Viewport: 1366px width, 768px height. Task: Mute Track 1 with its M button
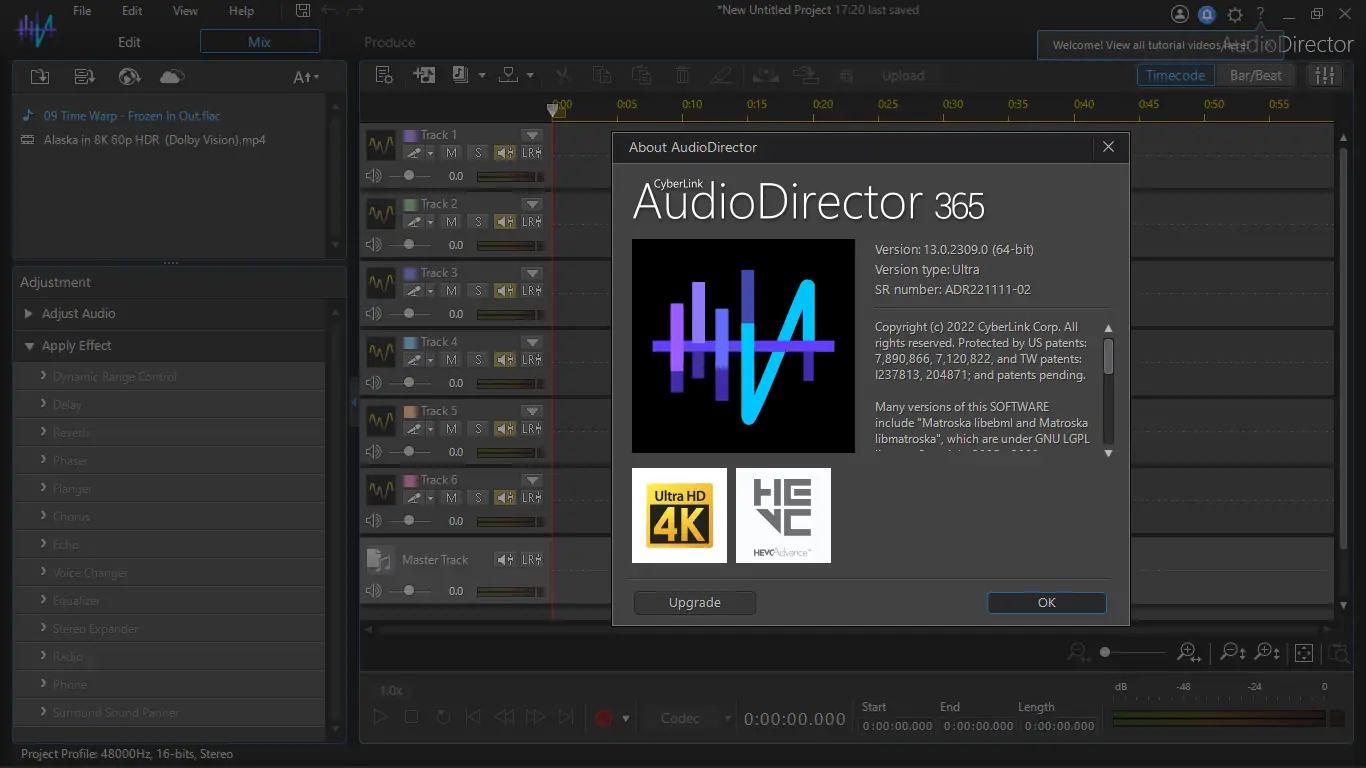(x=452, y=153)
